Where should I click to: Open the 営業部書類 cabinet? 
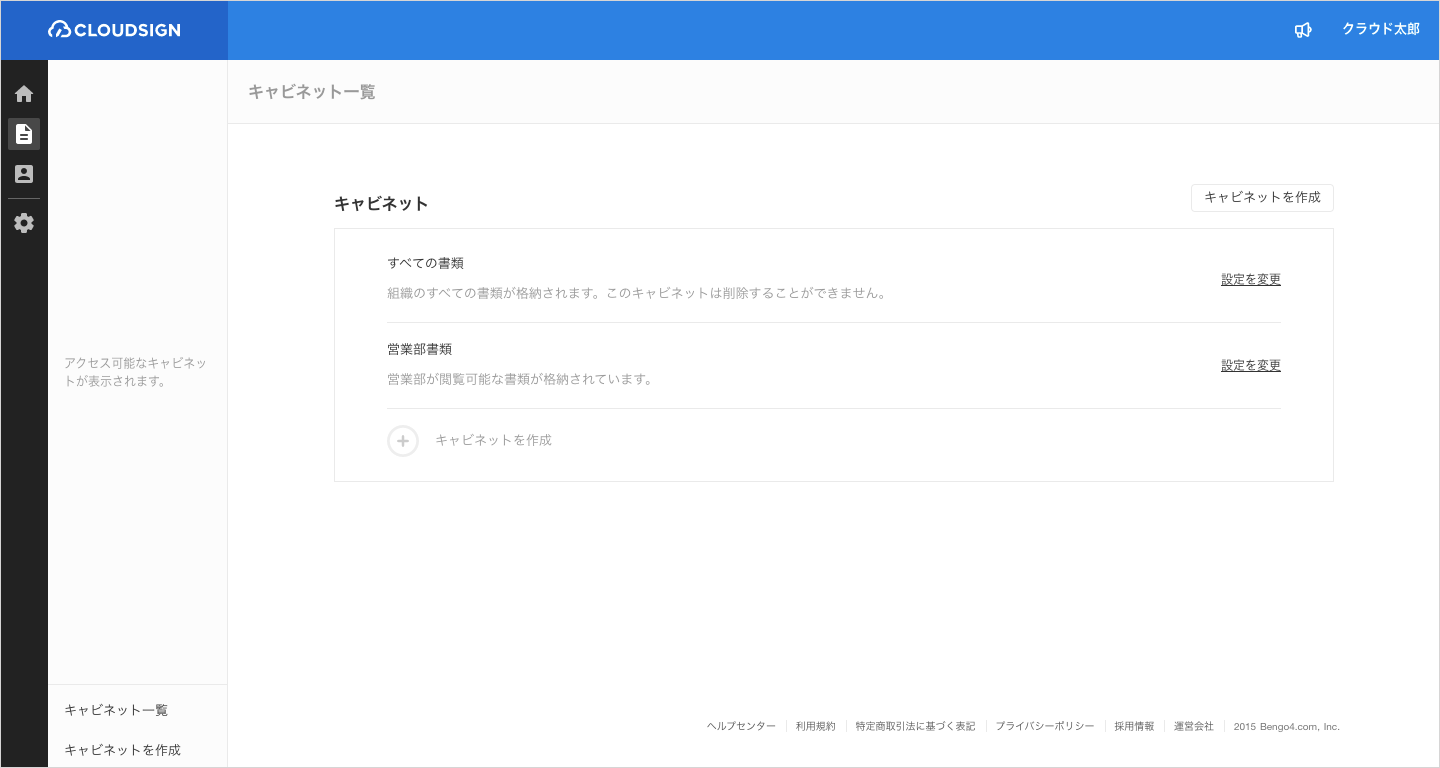(x=419, y=349)
